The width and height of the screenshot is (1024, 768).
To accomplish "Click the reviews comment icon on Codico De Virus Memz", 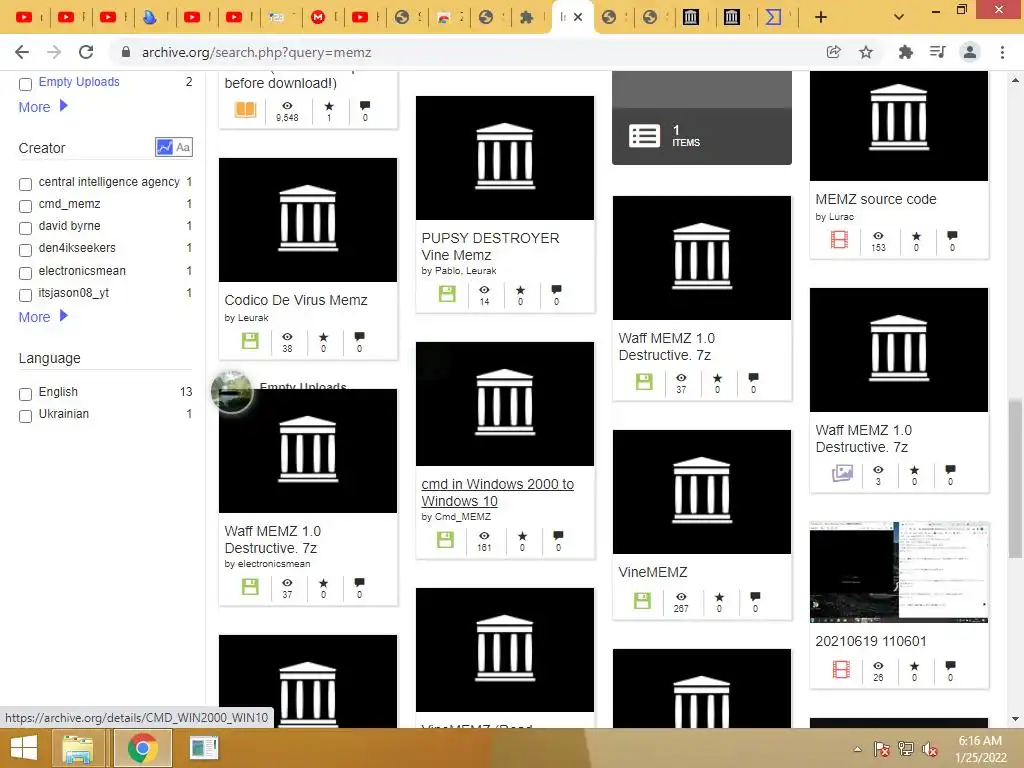I will click(359, 337).
